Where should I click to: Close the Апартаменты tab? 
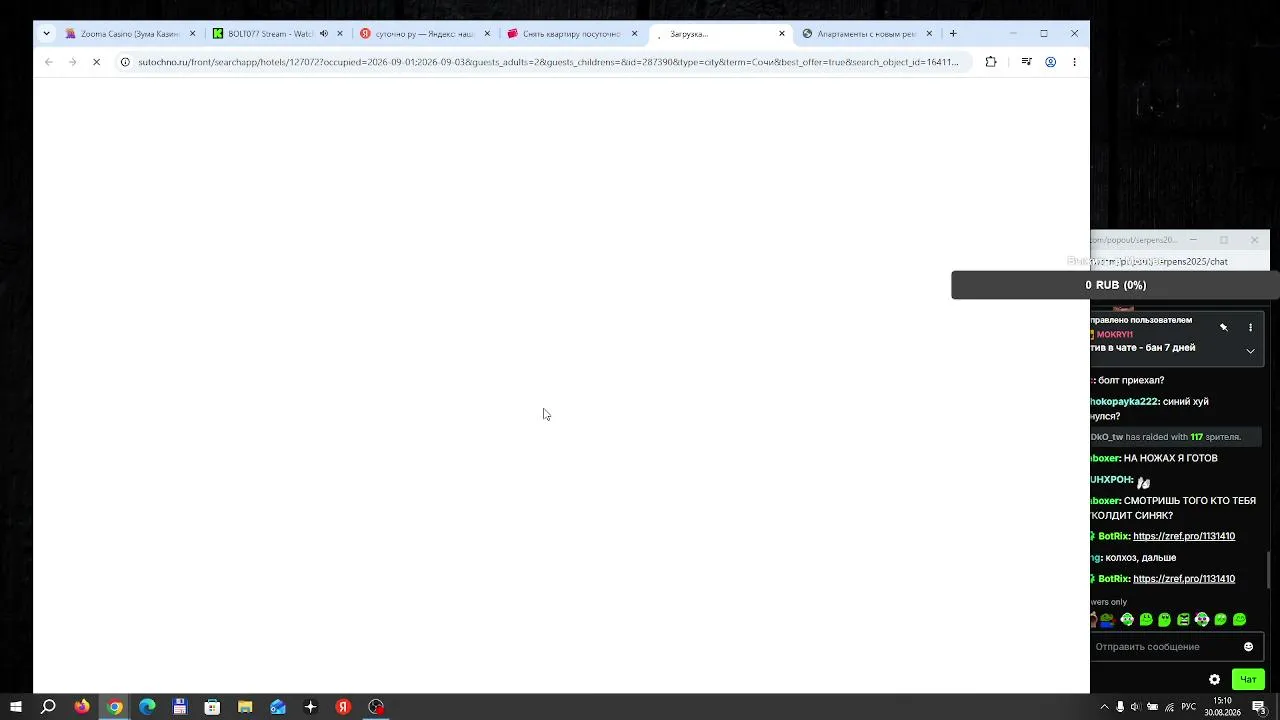point(929,33)
